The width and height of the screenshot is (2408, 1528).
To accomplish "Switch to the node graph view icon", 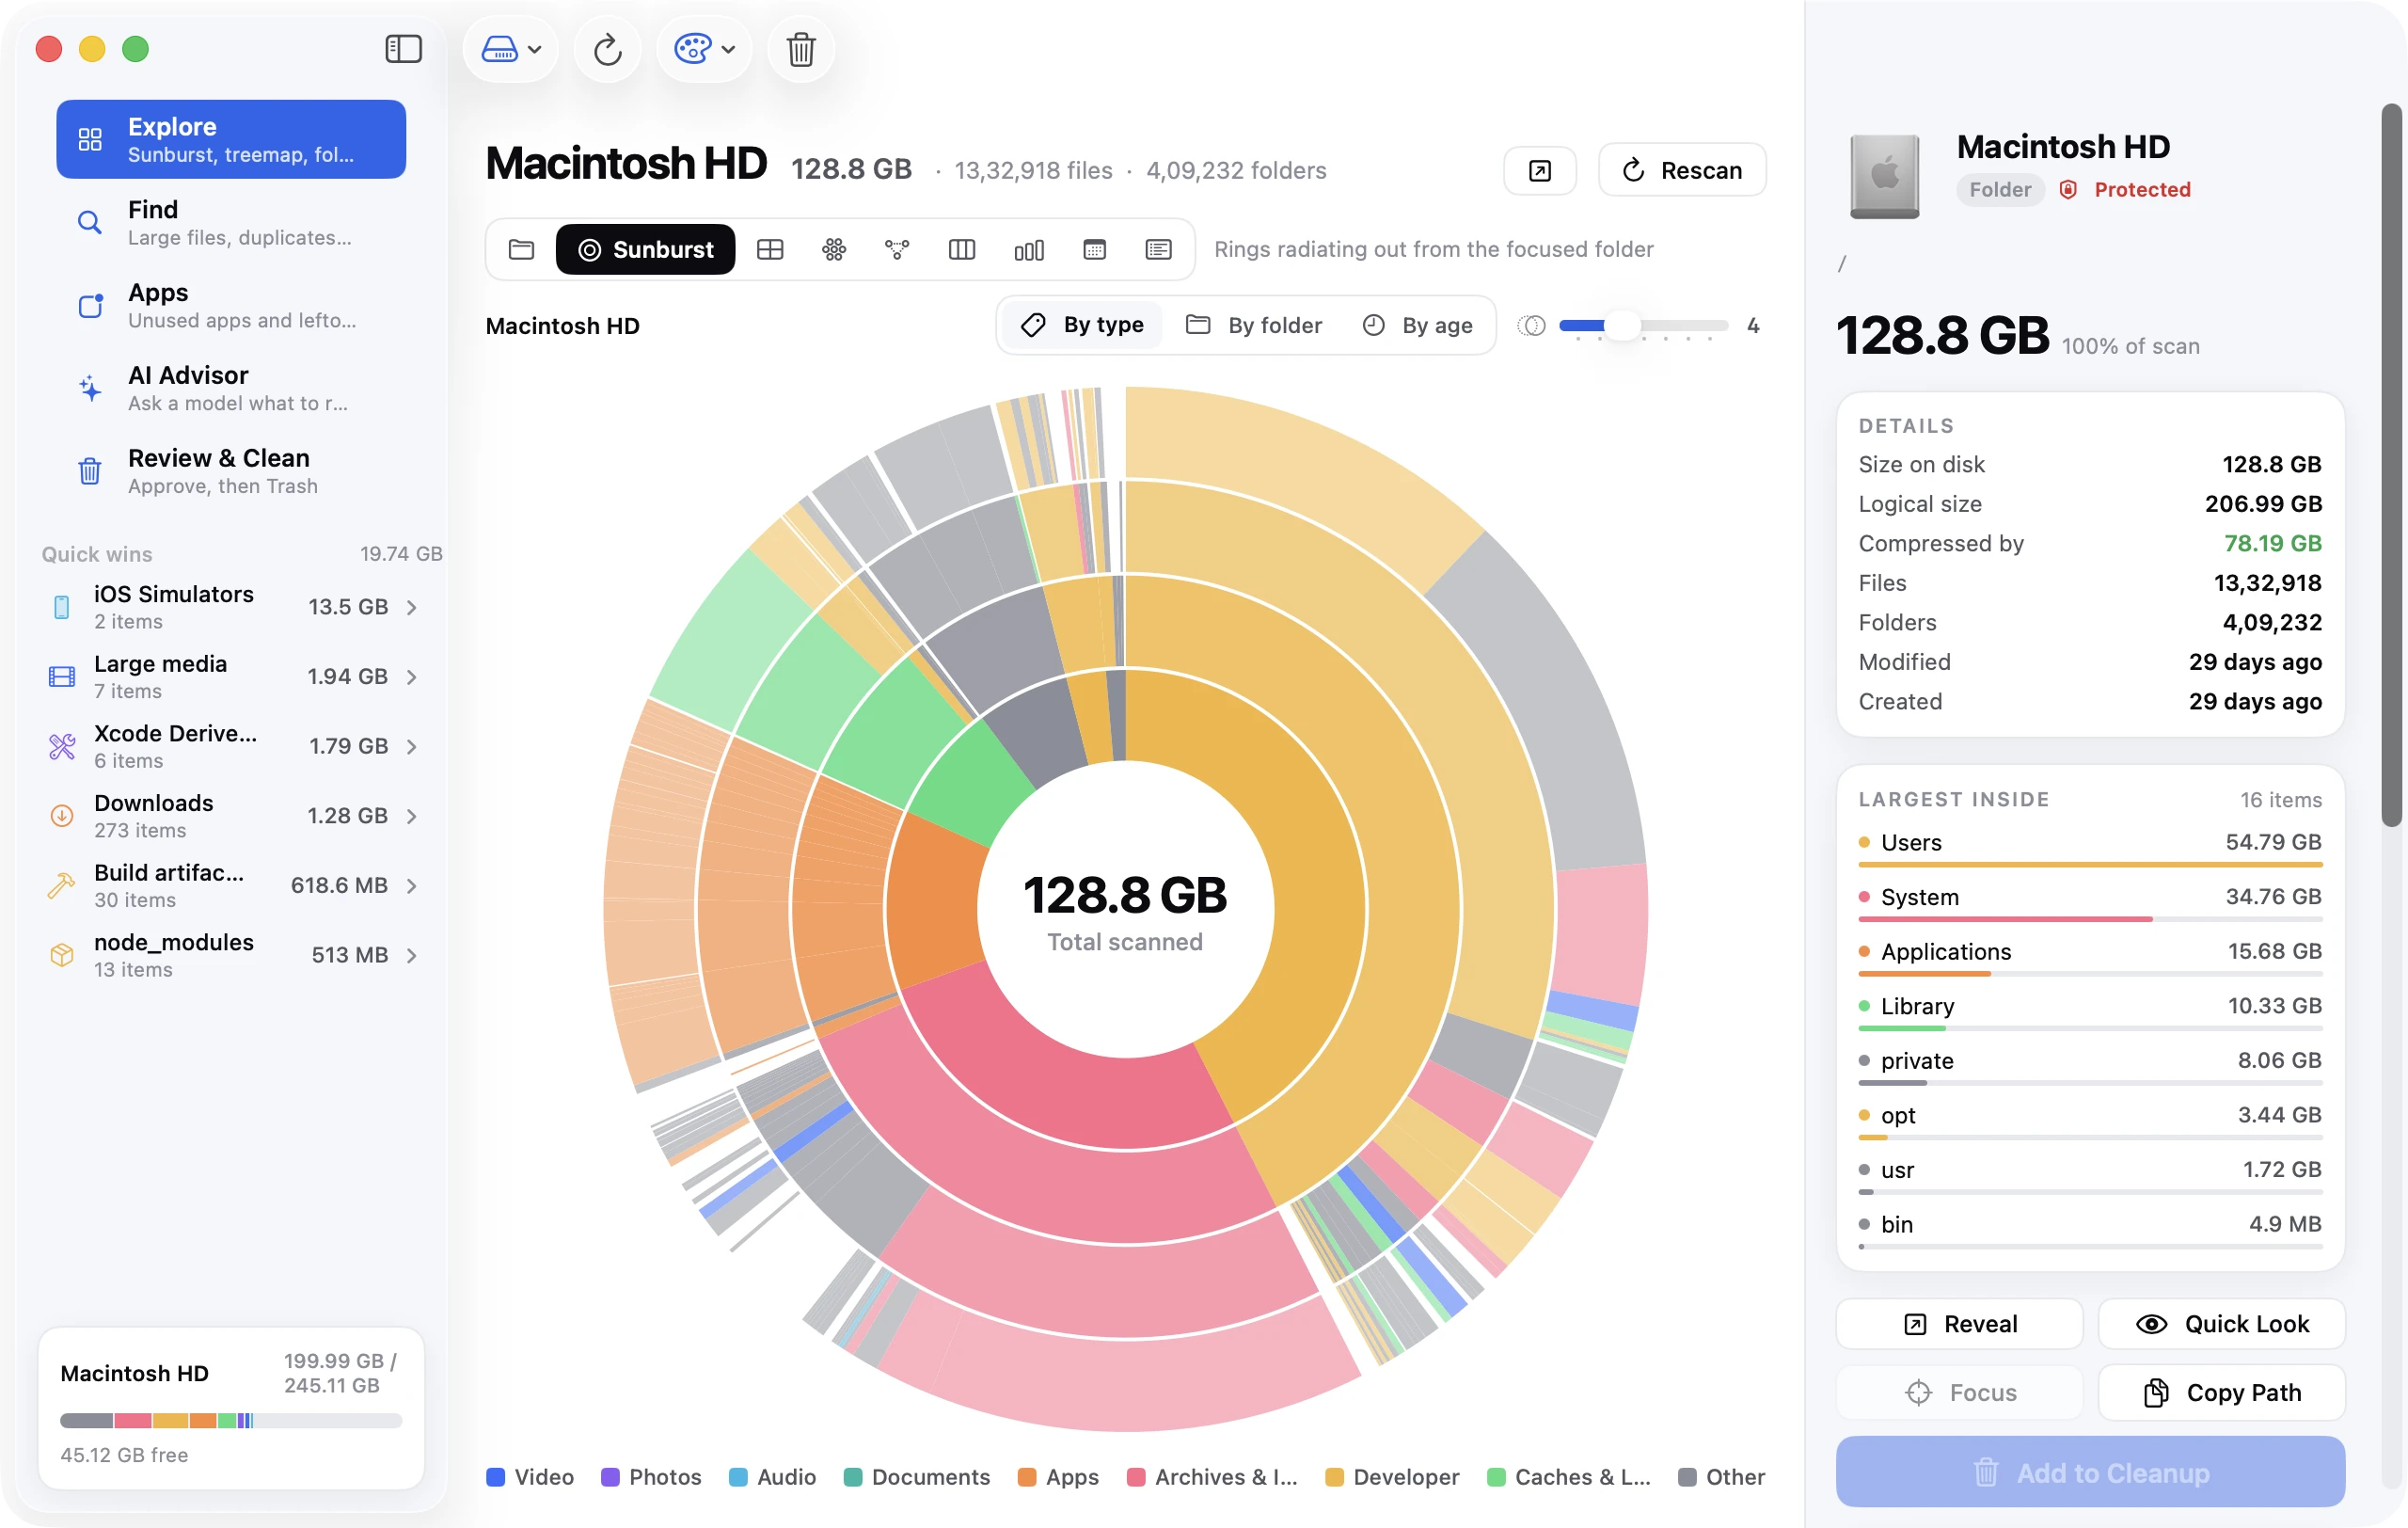I will tap(898, 249).
